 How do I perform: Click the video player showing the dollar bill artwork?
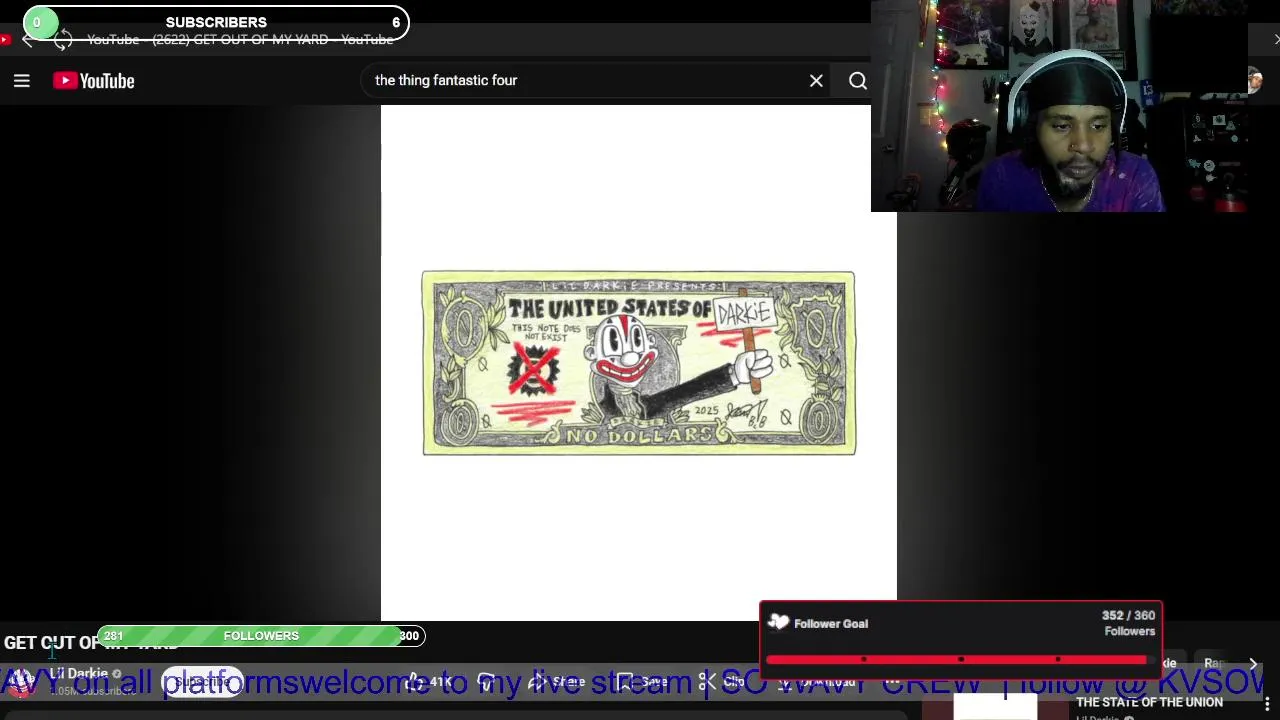point(638,363)
